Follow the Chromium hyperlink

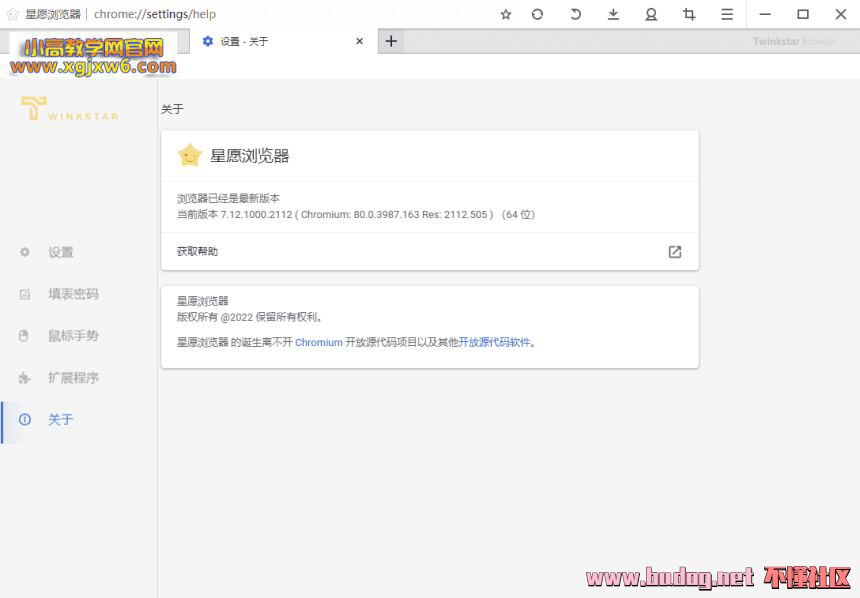coord(319,342)
